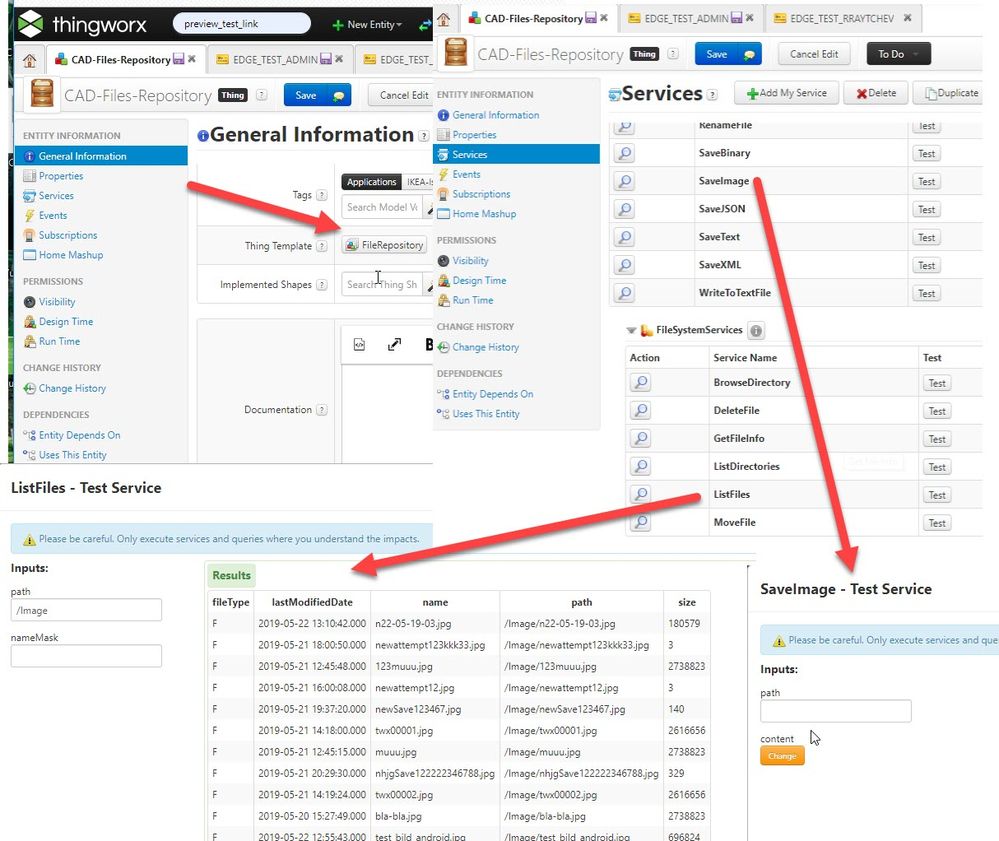
Task: Open Save comment option in left window
Action: point(338,96)
